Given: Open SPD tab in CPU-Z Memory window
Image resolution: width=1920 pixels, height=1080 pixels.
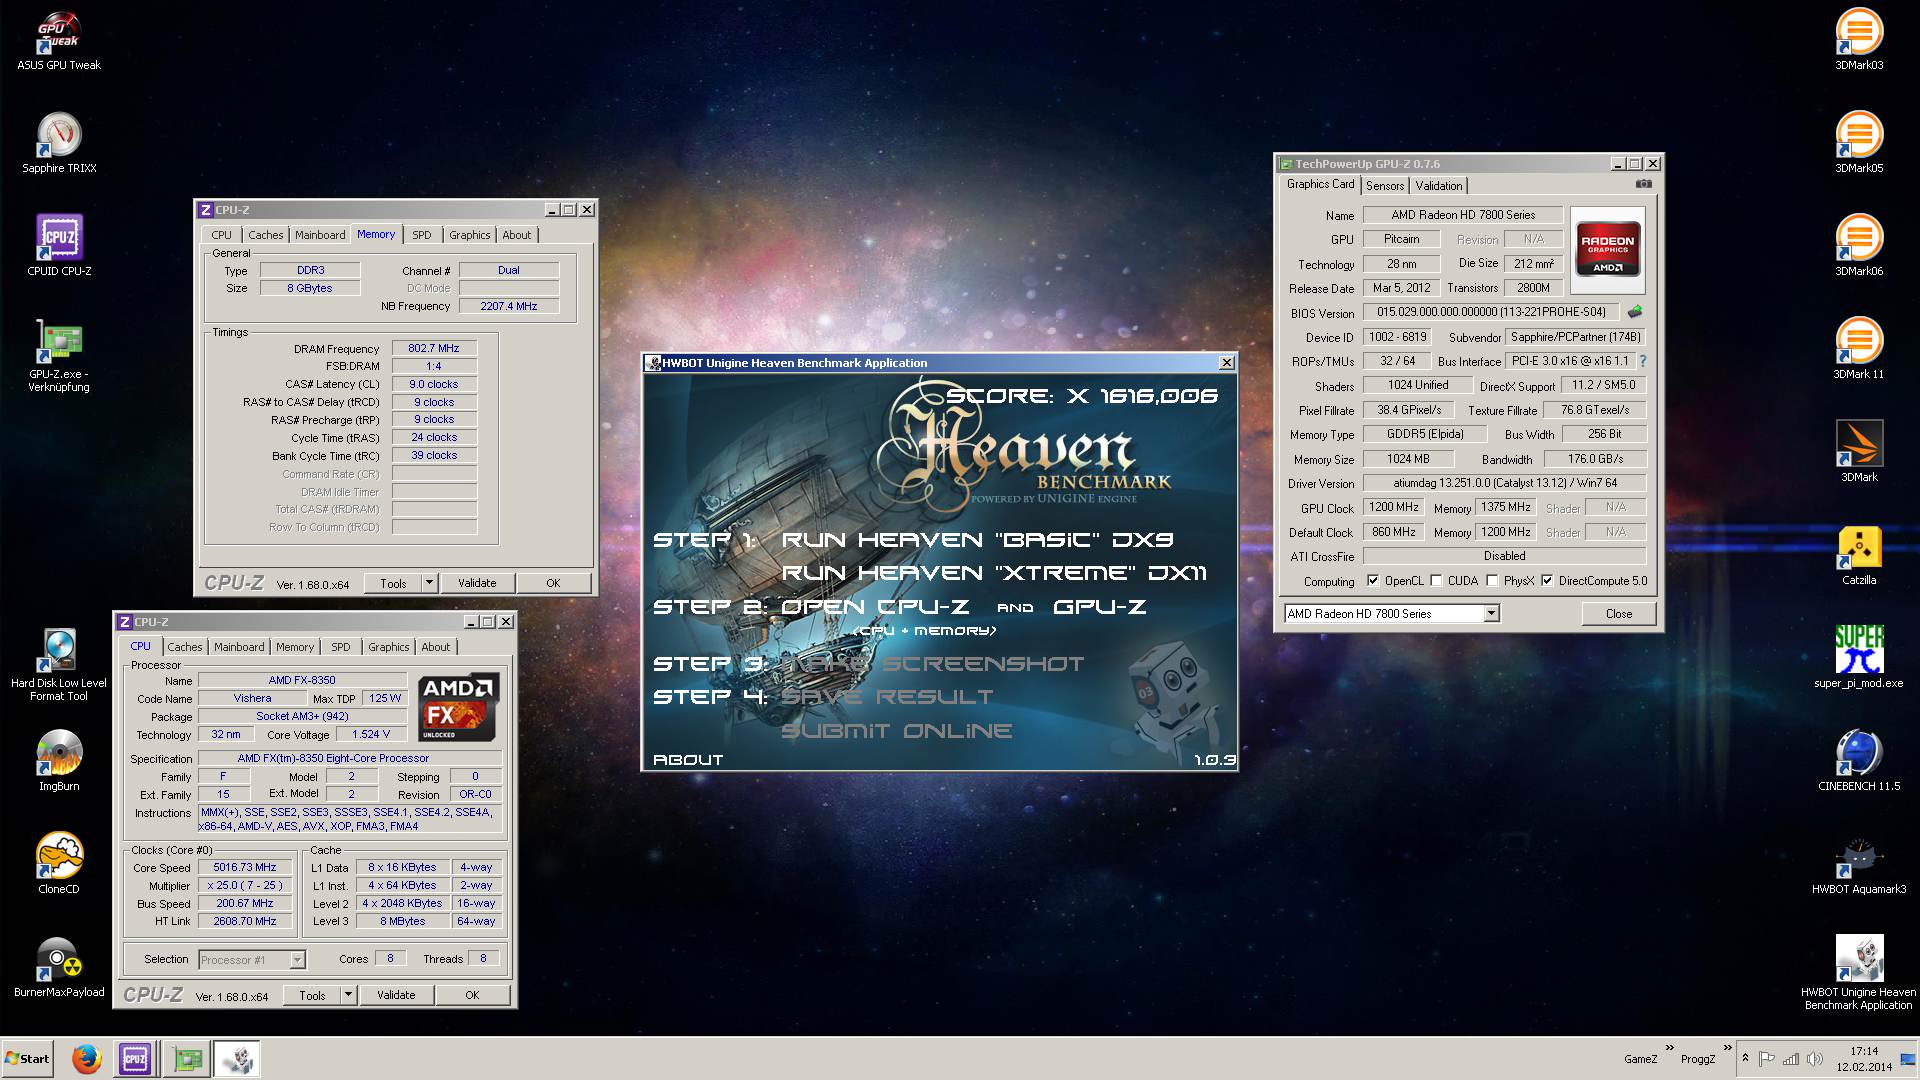Looking at the screenshot, I should [x=422, y=235].
